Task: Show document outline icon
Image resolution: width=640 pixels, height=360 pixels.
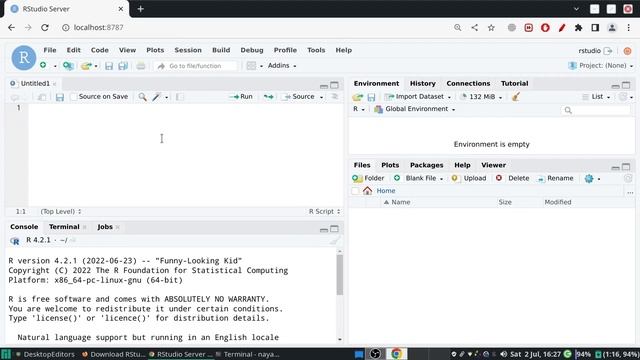Action: click(x=335, y=97)
